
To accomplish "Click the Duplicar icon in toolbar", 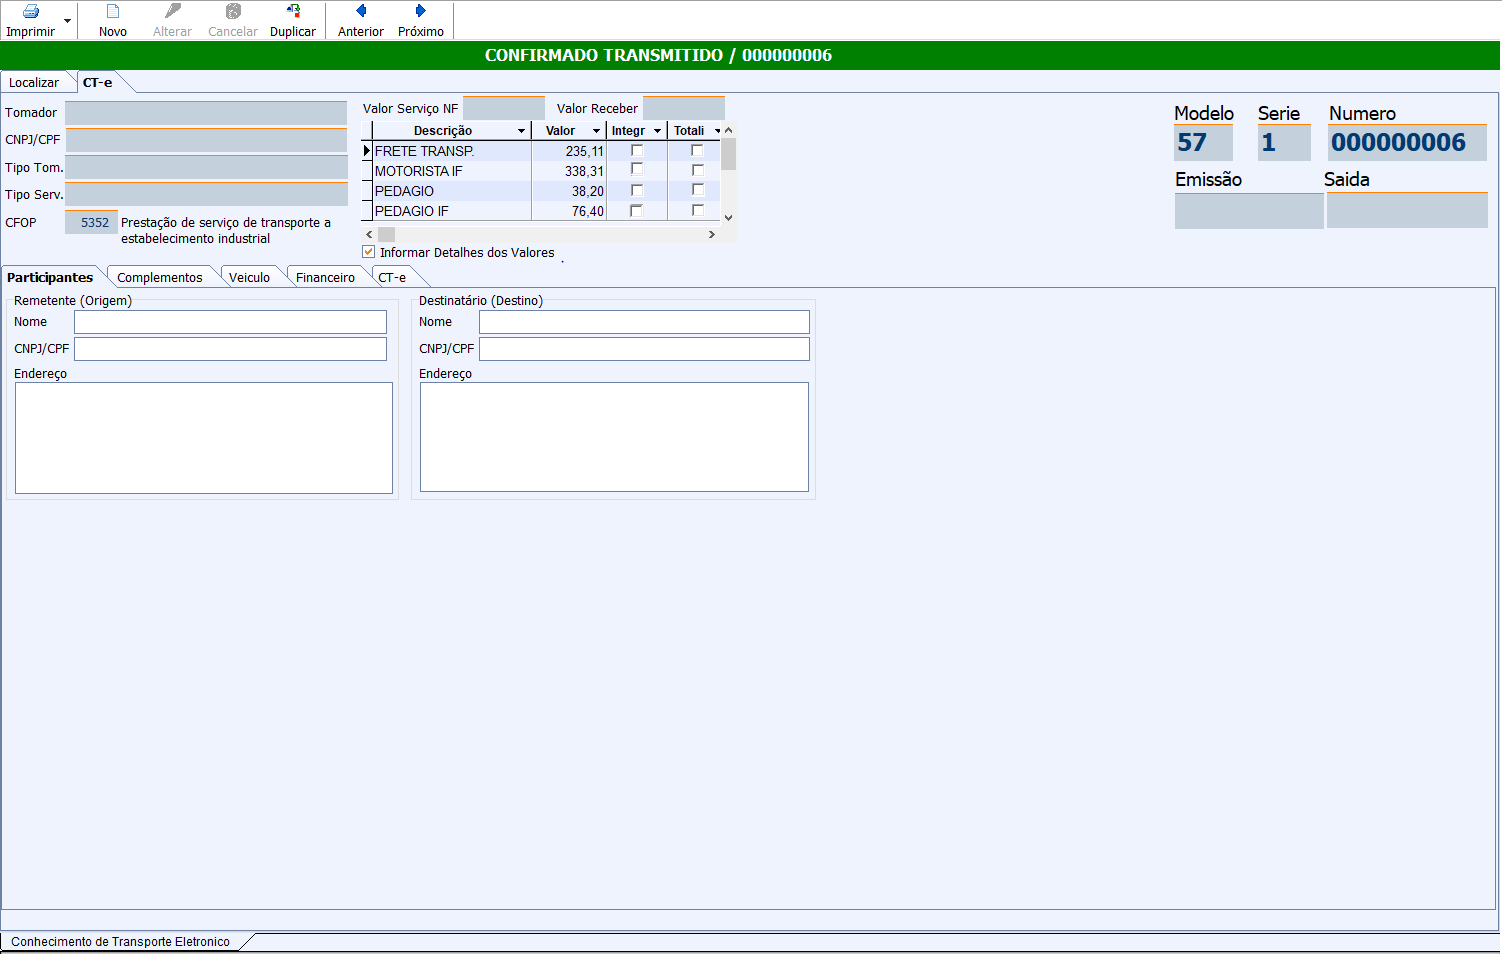I will [293, 12].
